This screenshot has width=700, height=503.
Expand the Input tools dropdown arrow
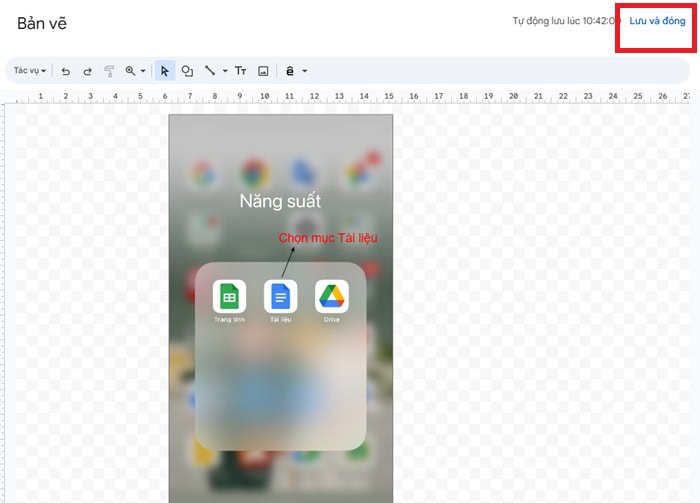pyautogui.click(x=304, y=71)
